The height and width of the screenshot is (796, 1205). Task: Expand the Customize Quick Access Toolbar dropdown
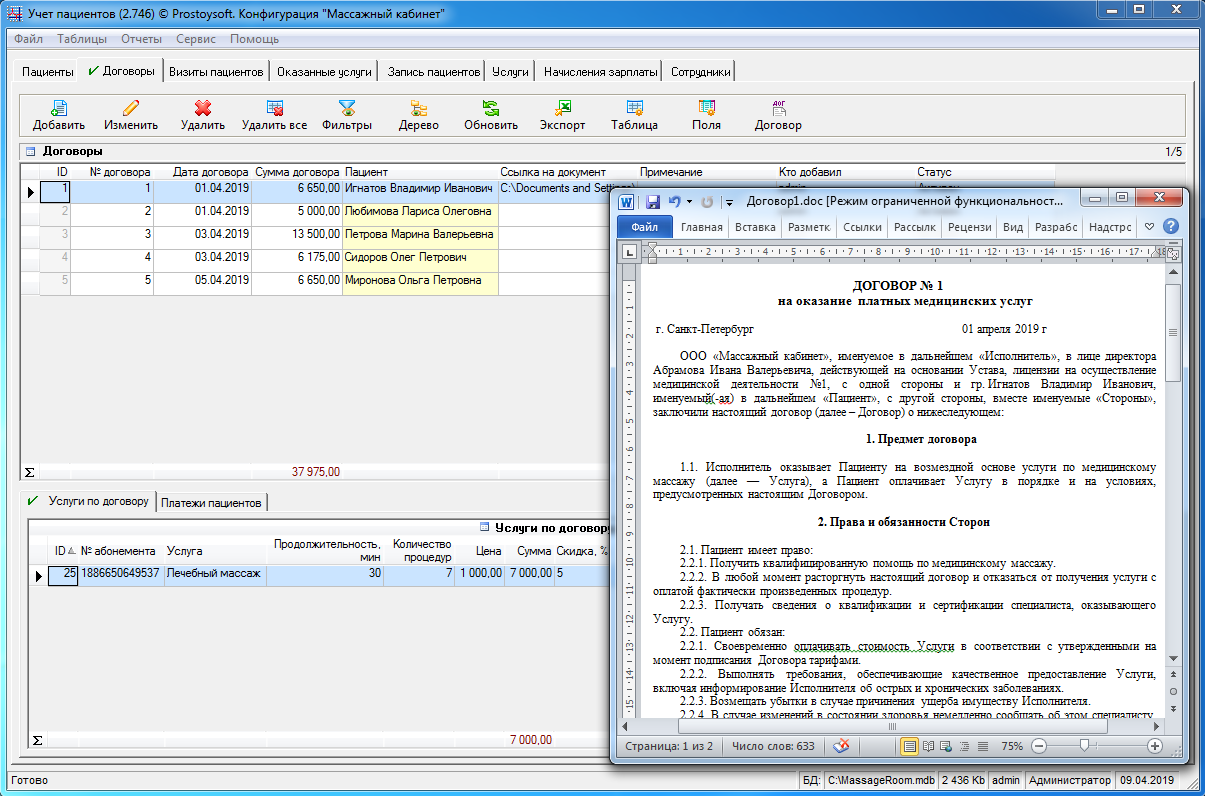[730, 201]
